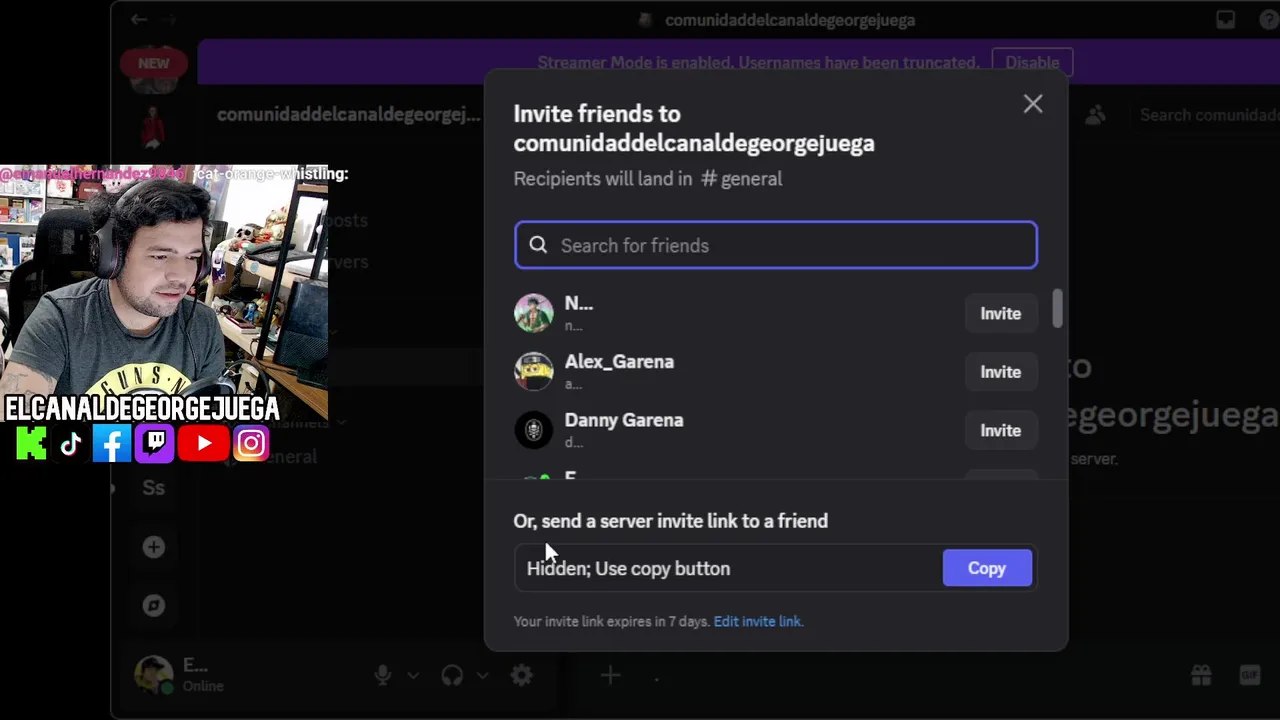The width and height of the screenshot is (1280, 720).
Task: Select Danny Garena's avatar
Action: (x=534, y=430)
